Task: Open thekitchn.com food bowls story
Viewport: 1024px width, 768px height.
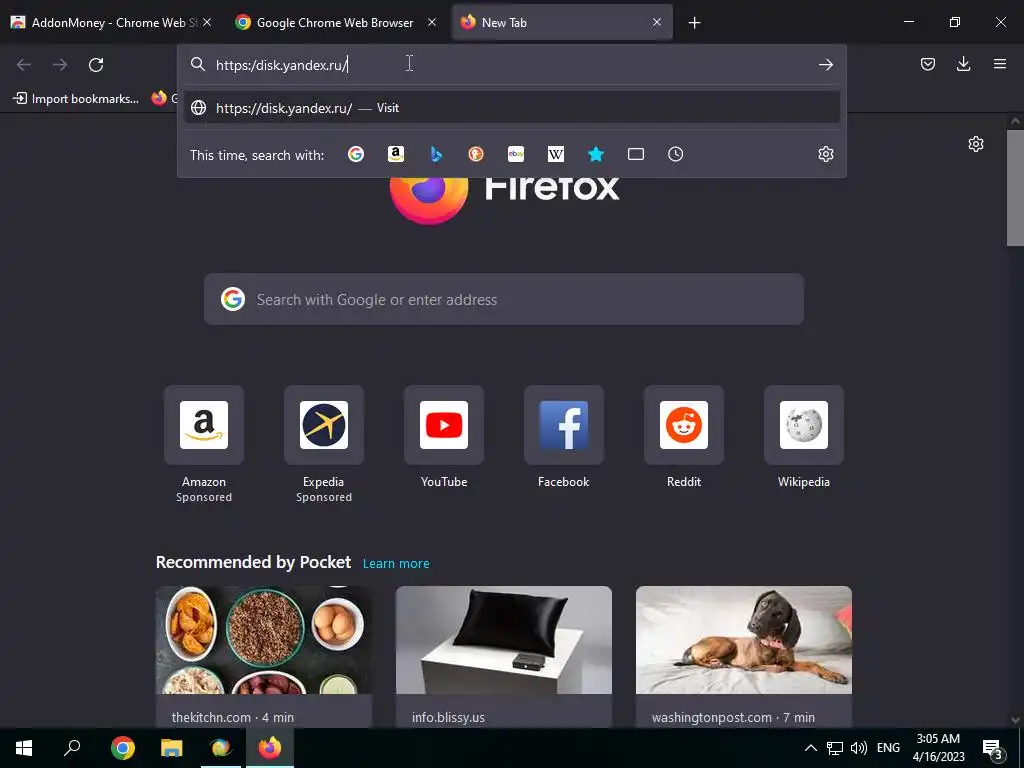Action: (x=264, y=656)
